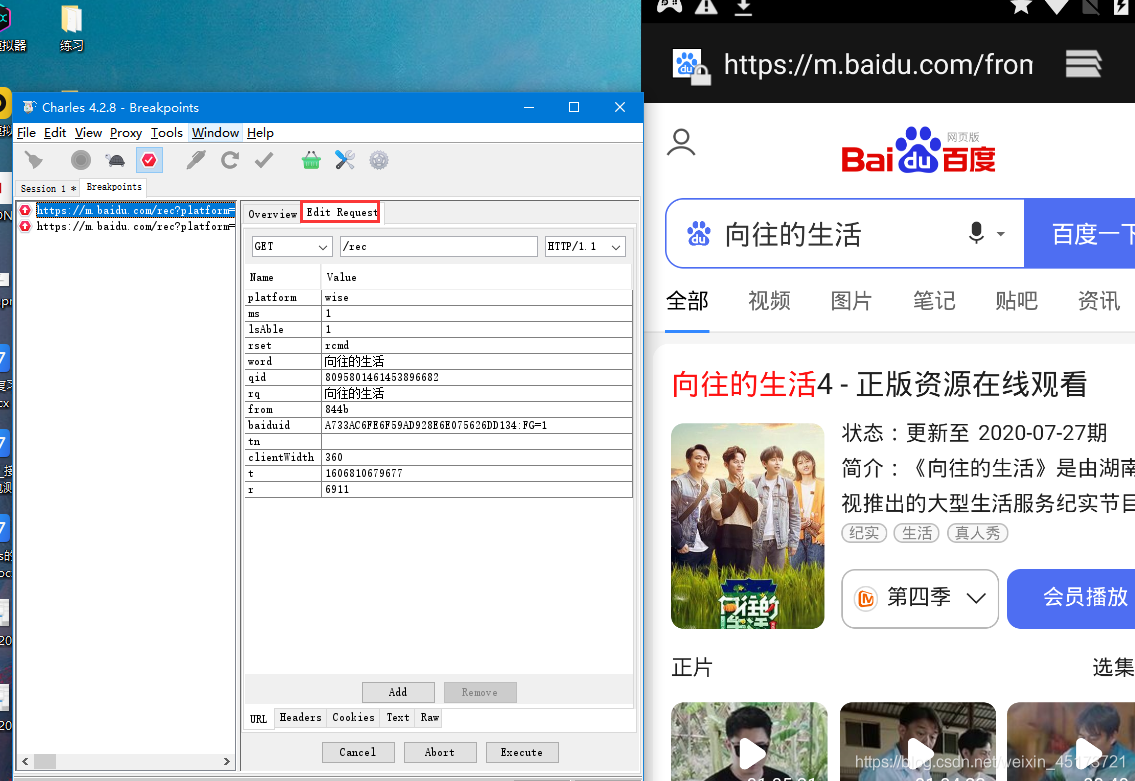This screenshot has width=1135, height=781.
Task: Open the 向往的生活4 result title link
Action: click(879, 384)
